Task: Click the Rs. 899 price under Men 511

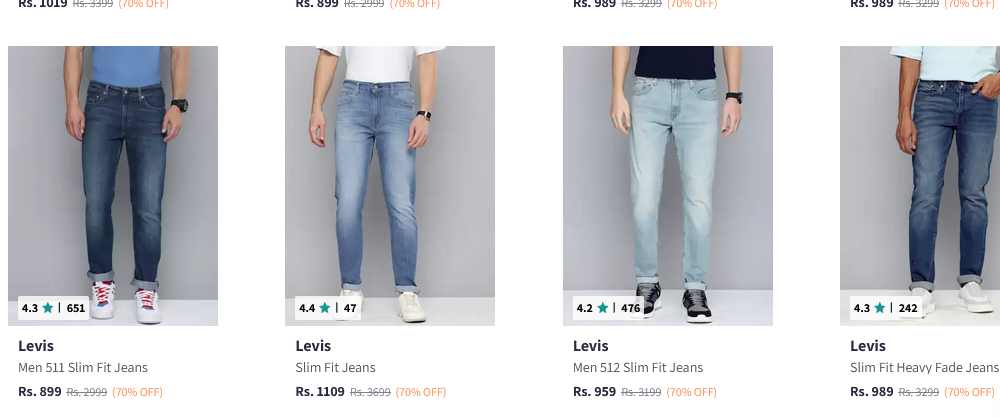Action: point(40,392)
